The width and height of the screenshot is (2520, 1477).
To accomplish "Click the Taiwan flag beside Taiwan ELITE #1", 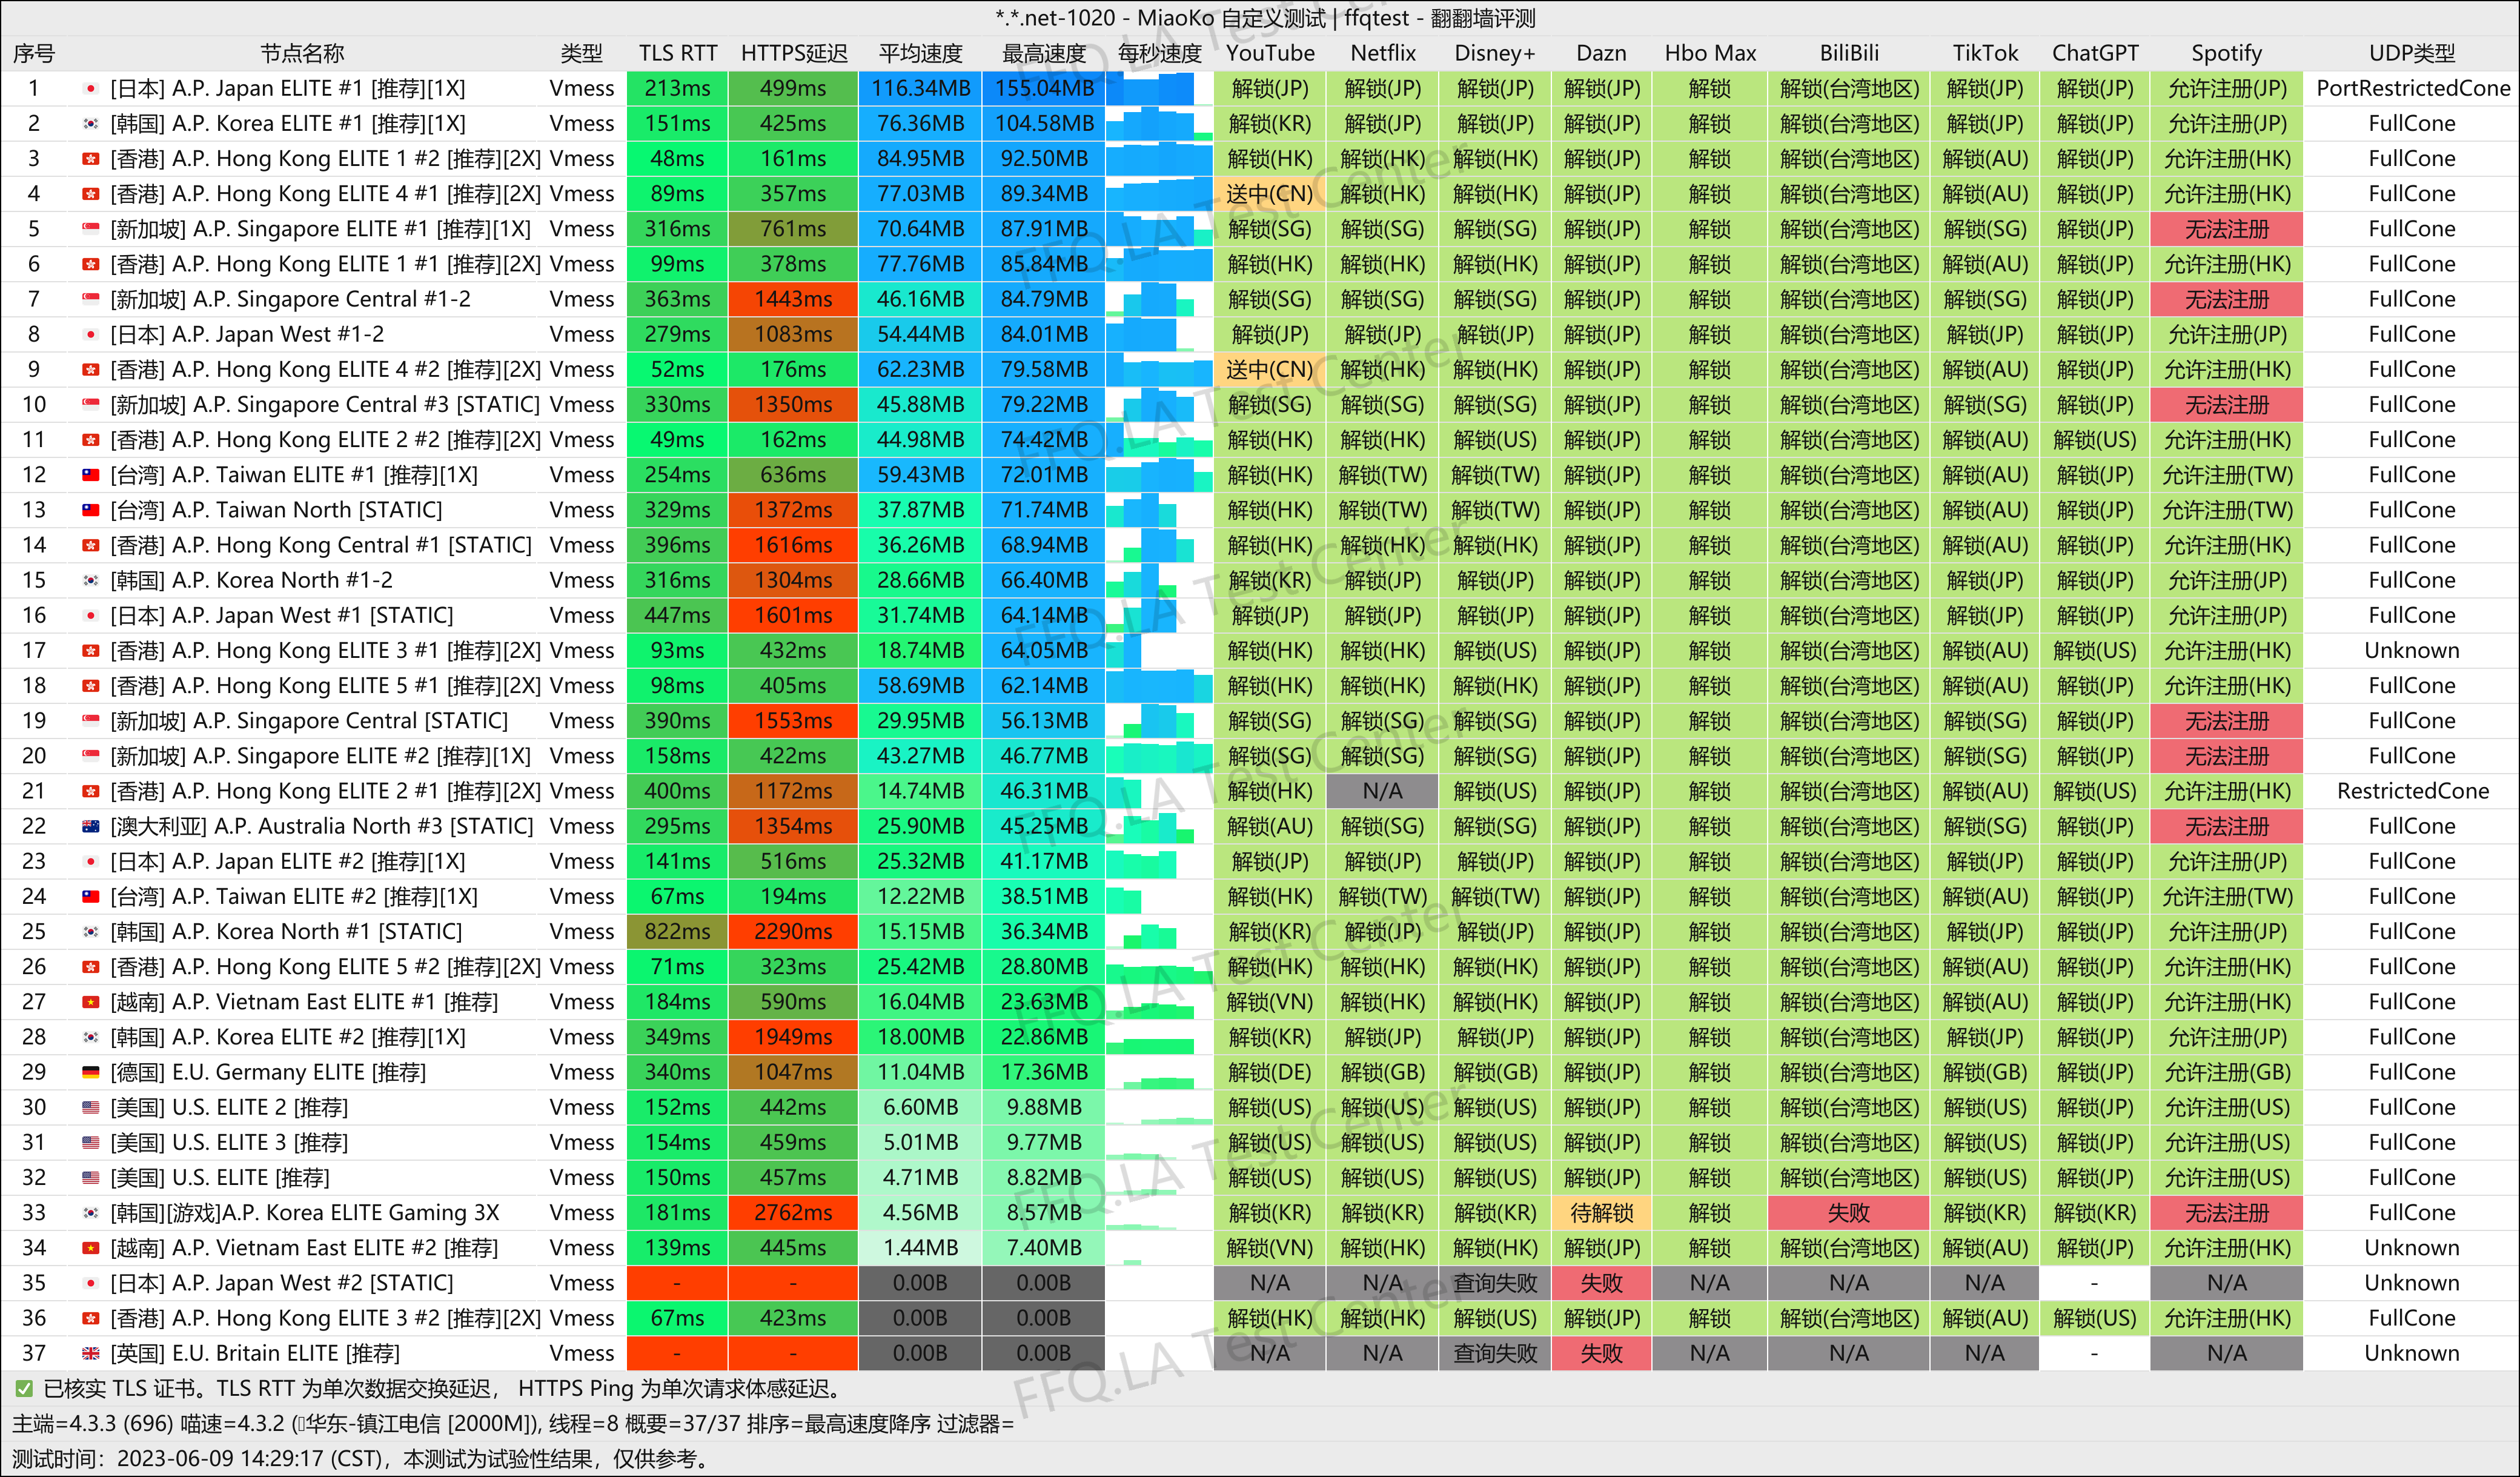I will (91, 475).
